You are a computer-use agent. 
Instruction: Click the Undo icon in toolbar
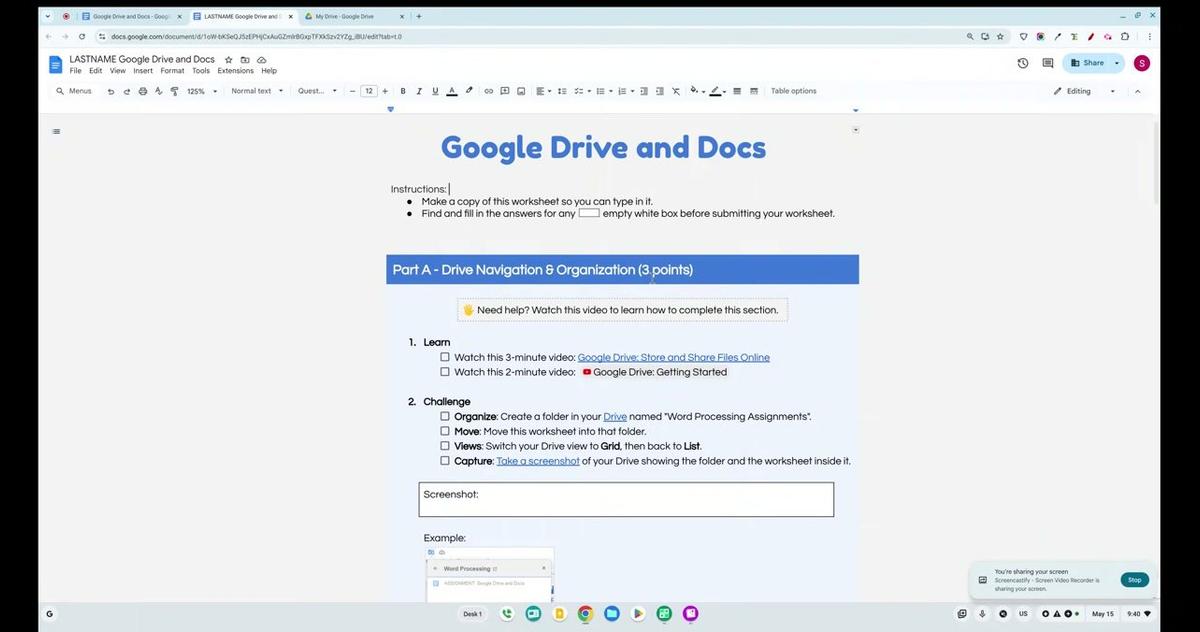111,91
